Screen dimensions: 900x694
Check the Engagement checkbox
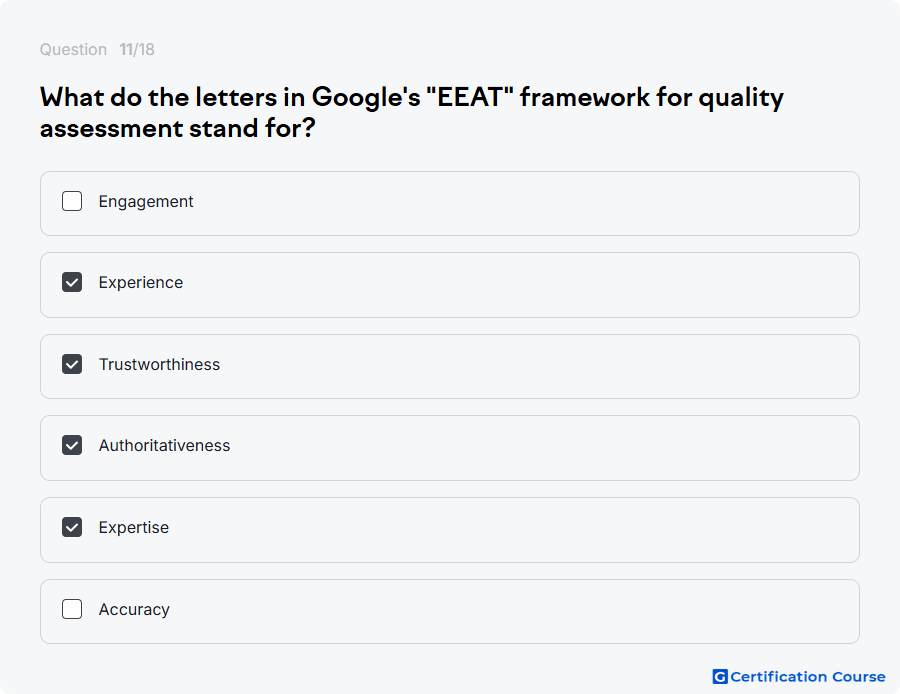(x=72, y=201)
